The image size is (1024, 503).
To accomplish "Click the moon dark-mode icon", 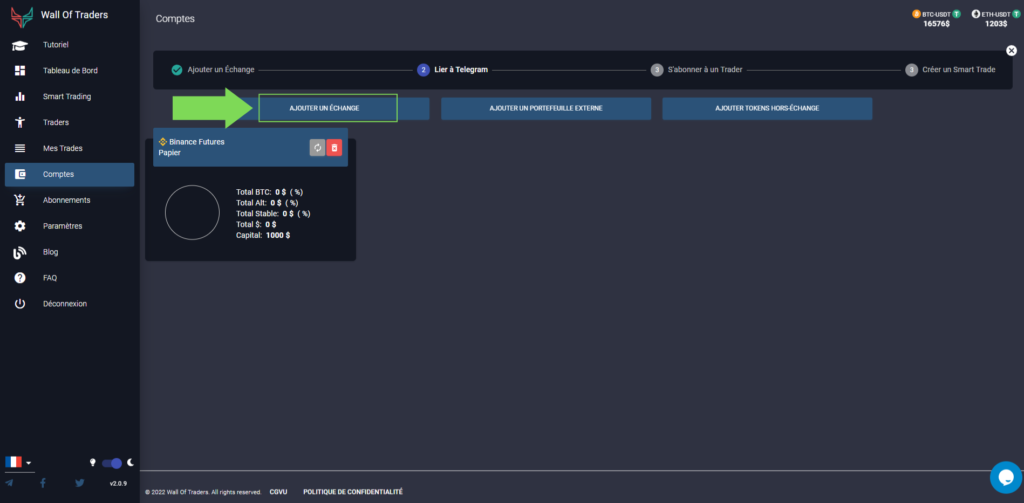I will pyautogui.click(x=131, y=462).
